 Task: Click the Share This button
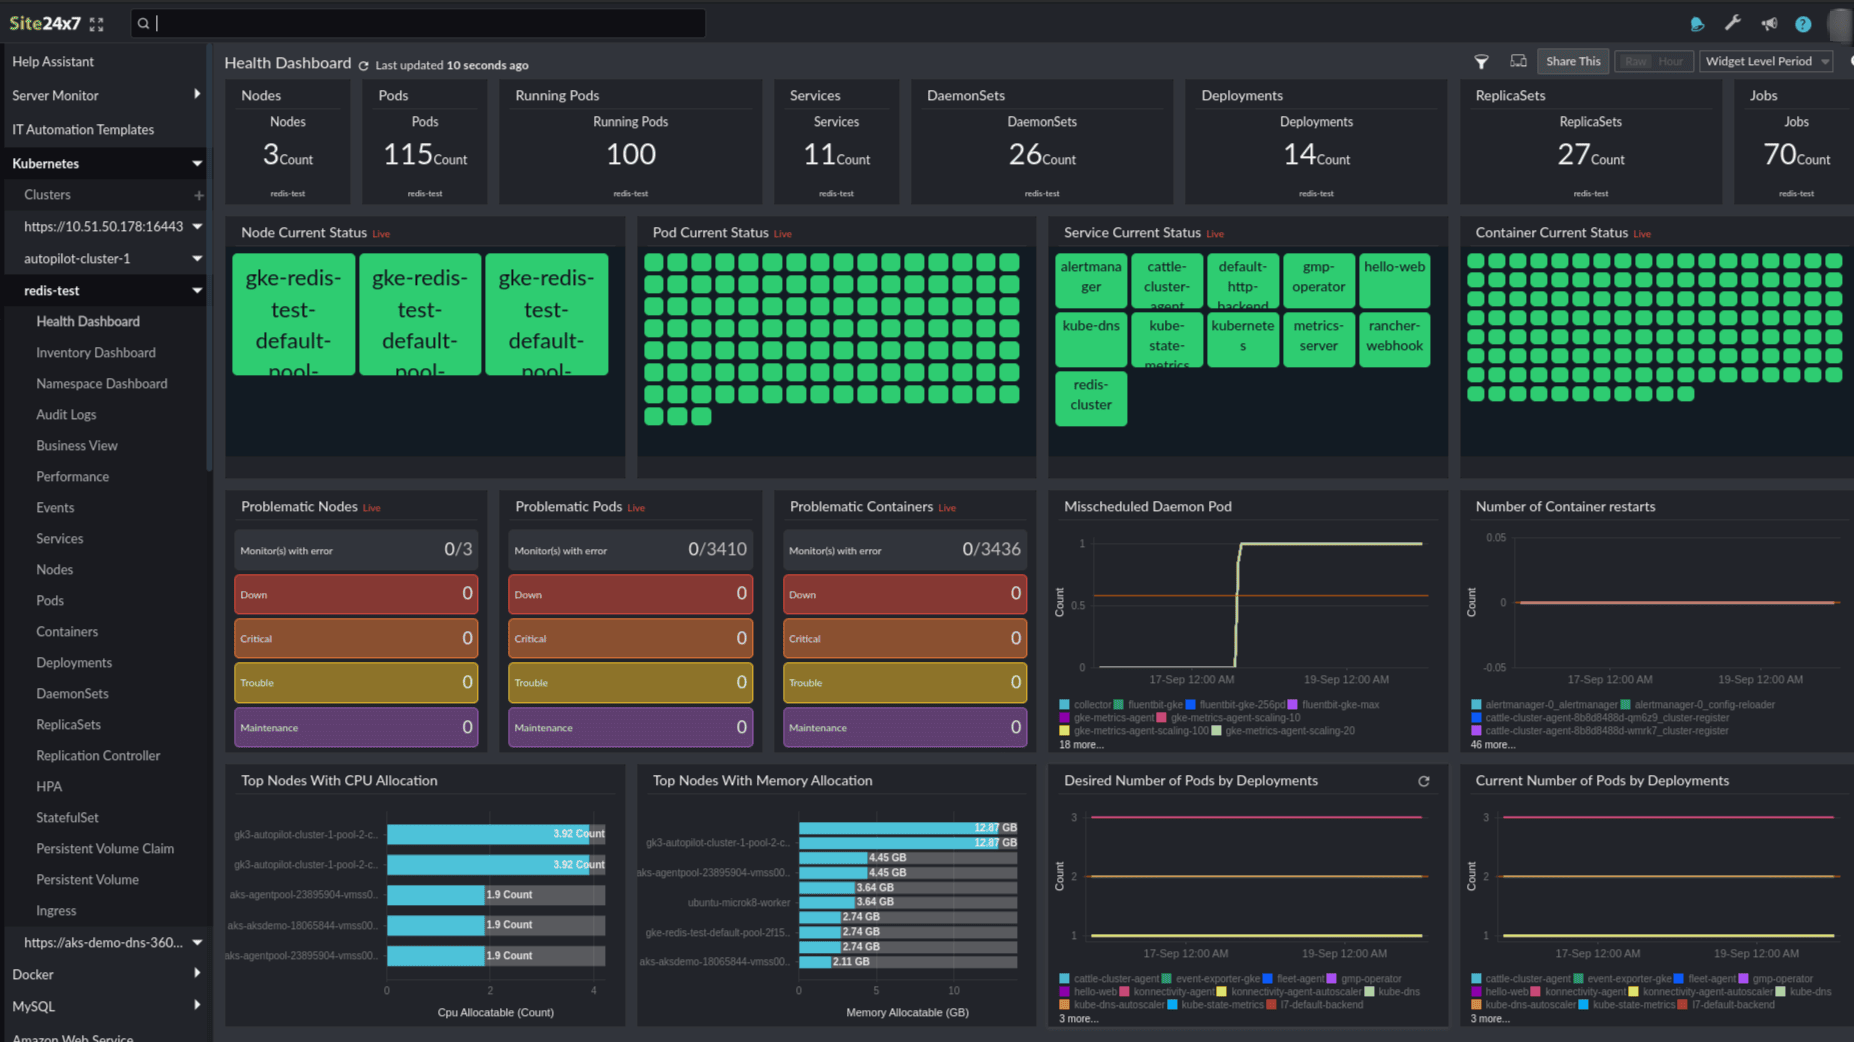[1572, 62]
